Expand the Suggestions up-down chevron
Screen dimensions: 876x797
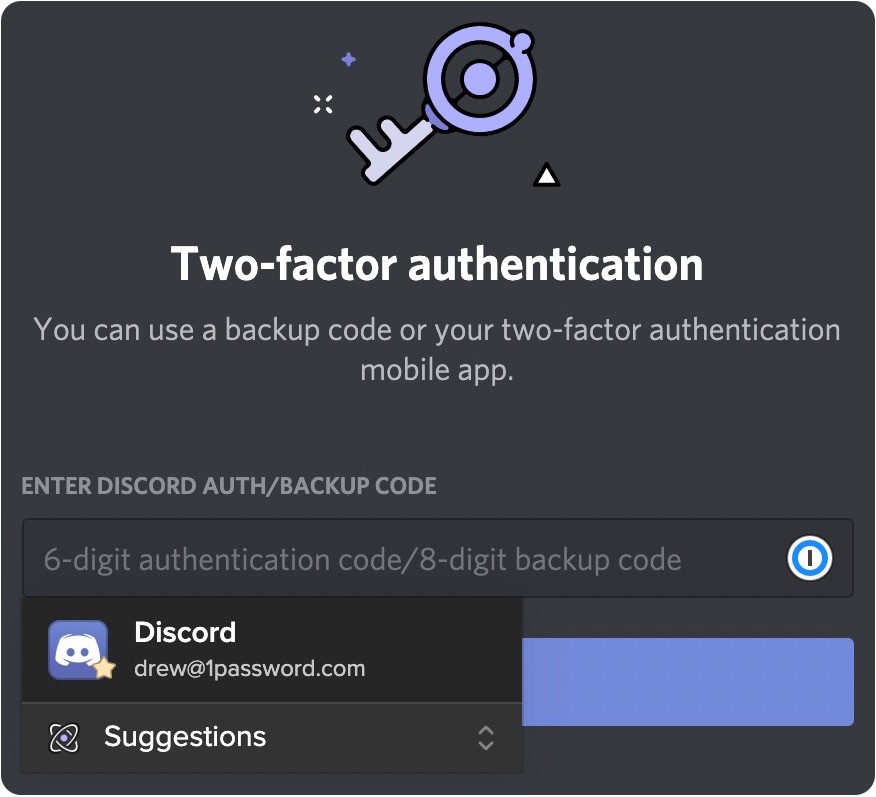(485, 738)
